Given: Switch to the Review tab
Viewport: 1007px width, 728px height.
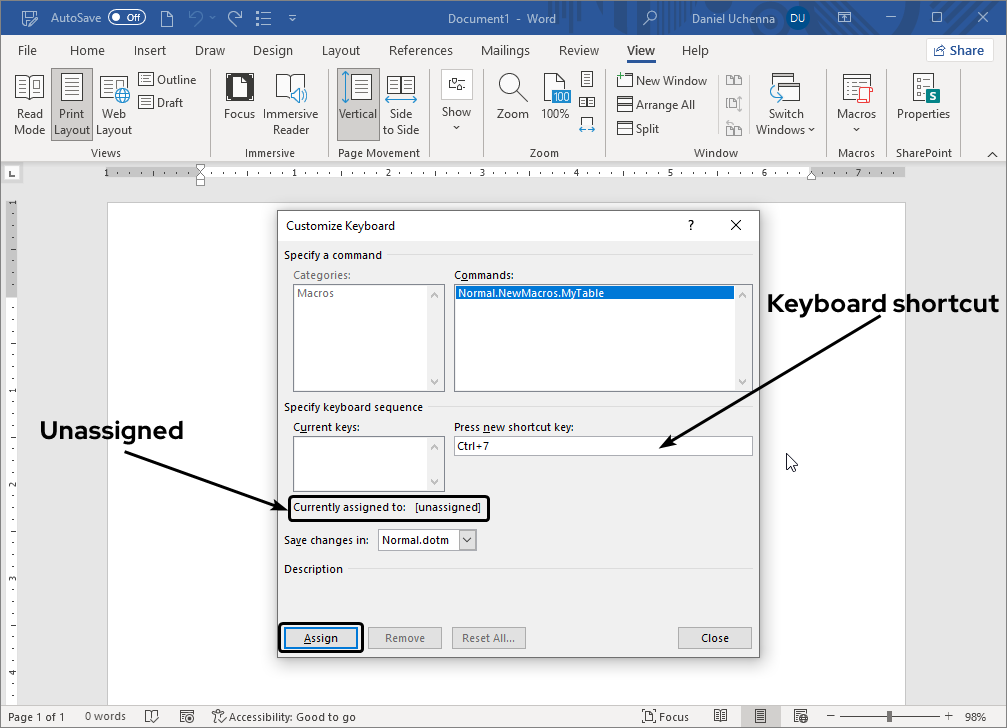Looking at the screenshot, I should point(578,50).
